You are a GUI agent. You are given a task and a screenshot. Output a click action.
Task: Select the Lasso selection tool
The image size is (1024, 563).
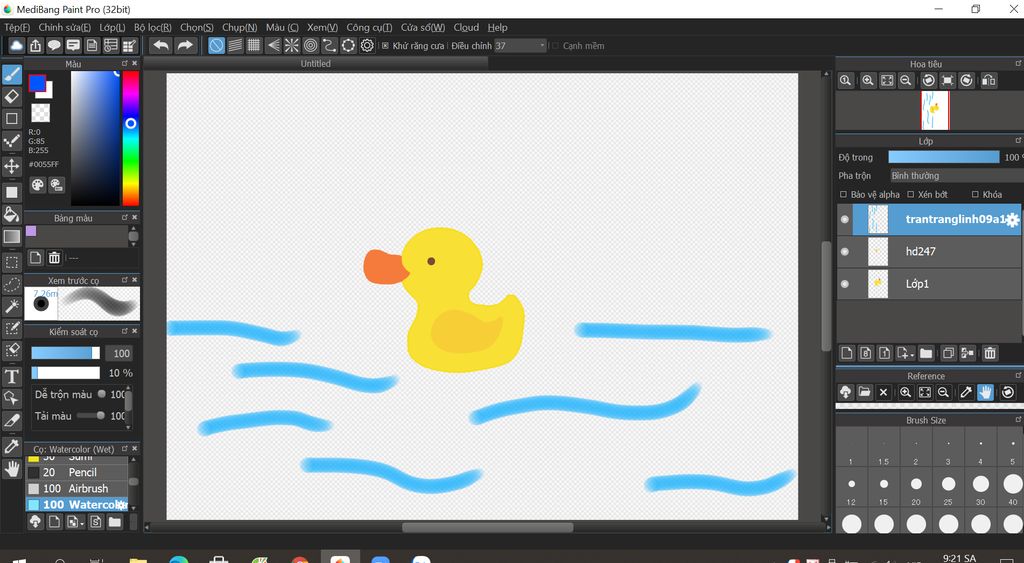[12, 285]
